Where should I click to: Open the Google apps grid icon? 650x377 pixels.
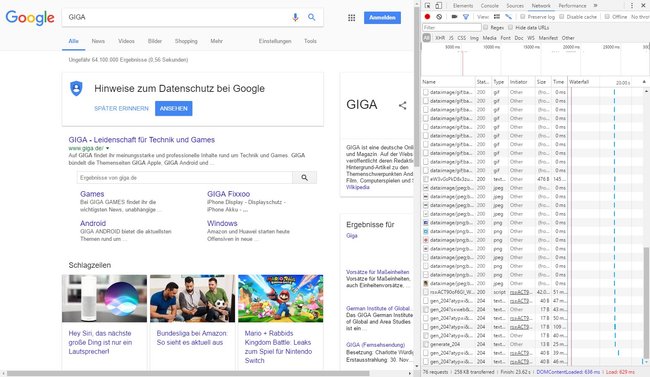point(352,17)
